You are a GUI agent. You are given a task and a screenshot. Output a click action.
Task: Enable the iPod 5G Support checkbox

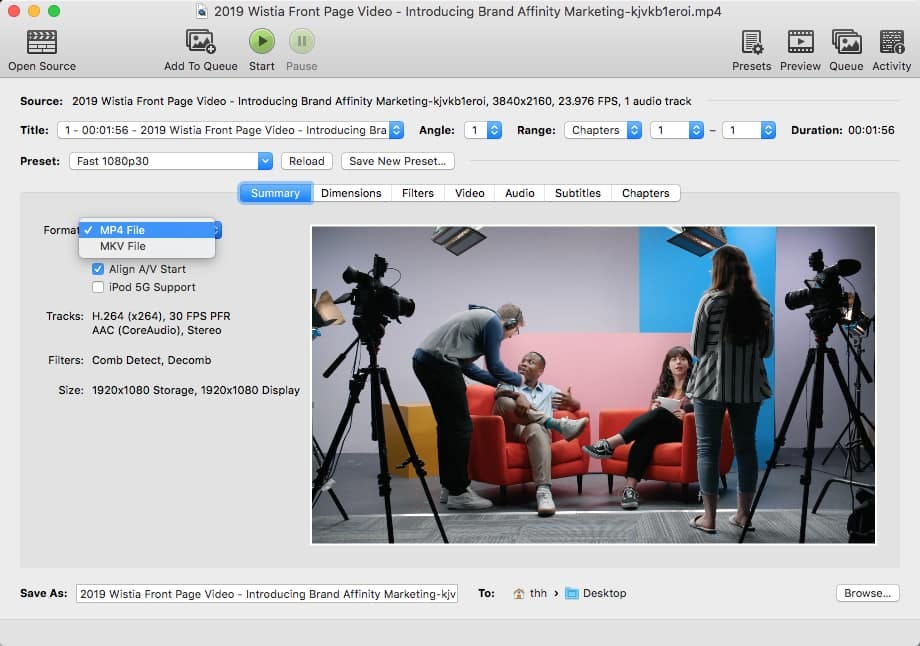tap(98, 288)
